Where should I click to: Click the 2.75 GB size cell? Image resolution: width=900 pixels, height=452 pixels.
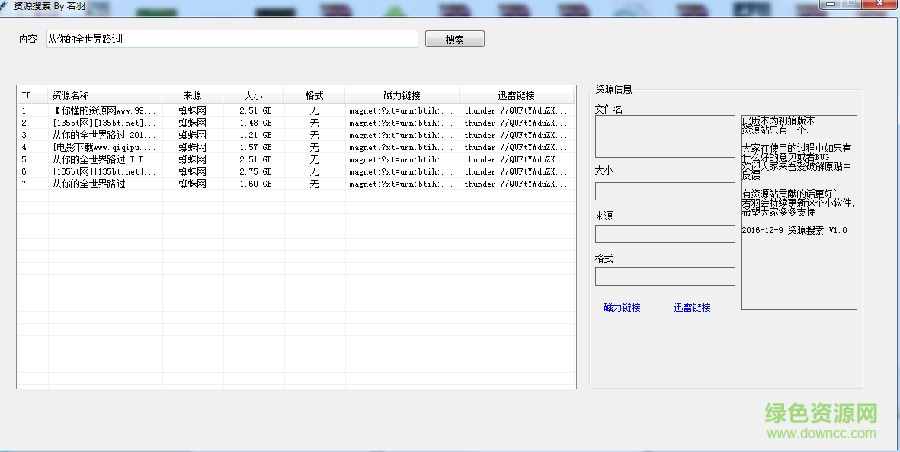(x=253, y=172)
